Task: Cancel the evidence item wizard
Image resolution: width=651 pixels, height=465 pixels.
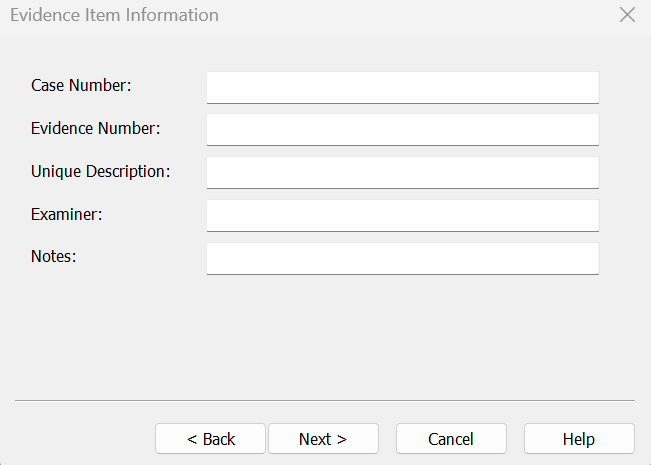Action: [451, 439]
